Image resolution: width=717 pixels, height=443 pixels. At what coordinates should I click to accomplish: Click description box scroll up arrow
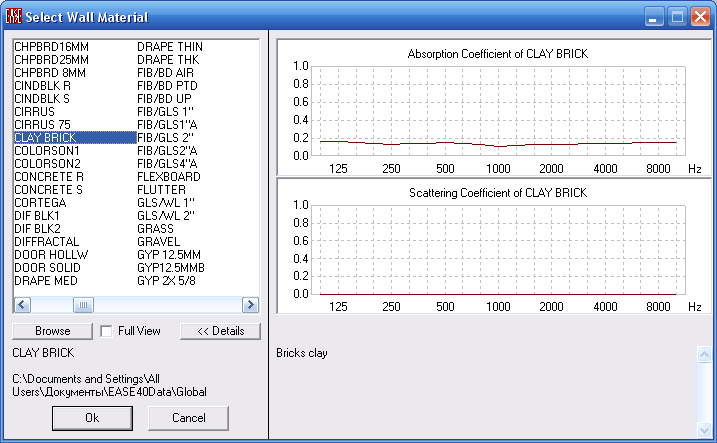pos(704,354)
